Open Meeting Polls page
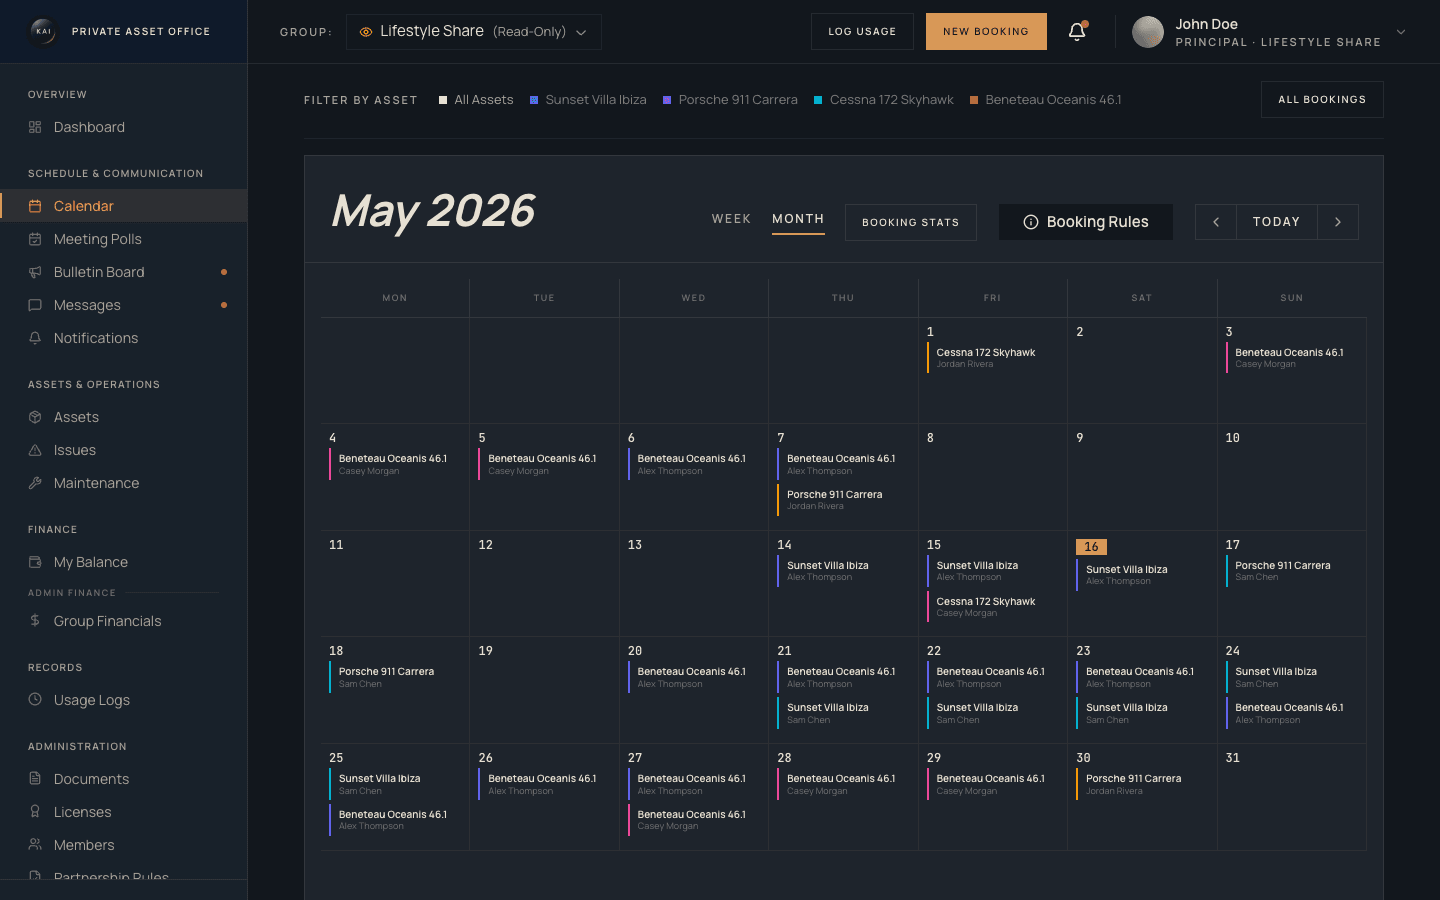The width and height of the screenshot is (1440, 900). 123,239
